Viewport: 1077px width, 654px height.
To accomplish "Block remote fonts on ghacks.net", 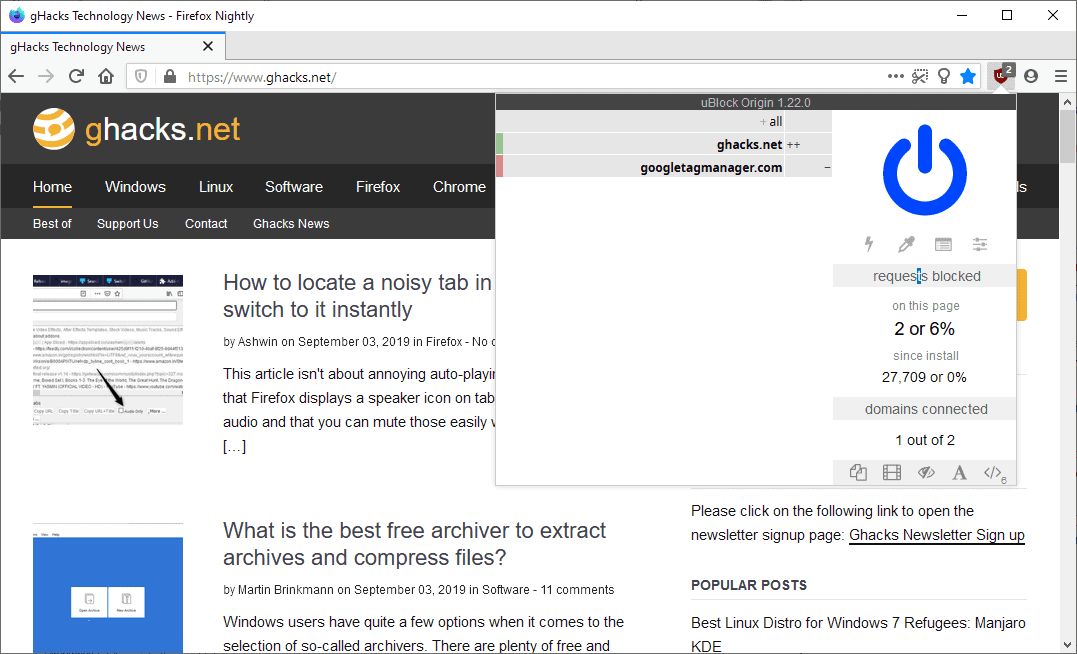I will click(959, 472).
